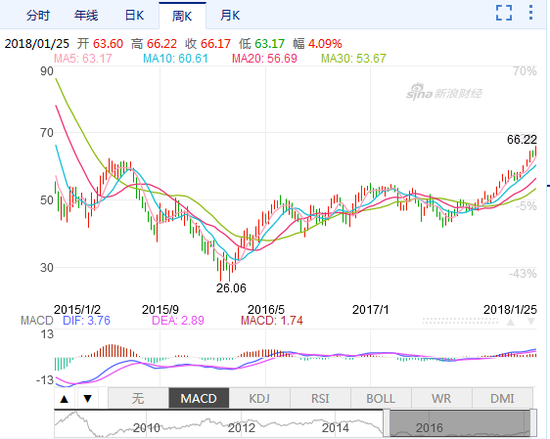Click the Sina Finance watermark logo

[x=444, y=92]
